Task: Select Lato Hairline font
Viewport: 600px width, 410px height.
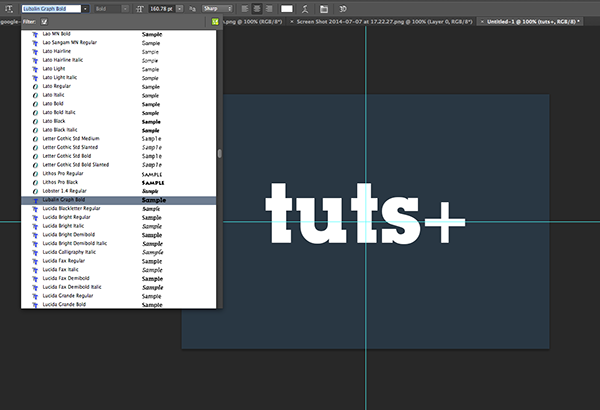Action: [x=119, y=52]
